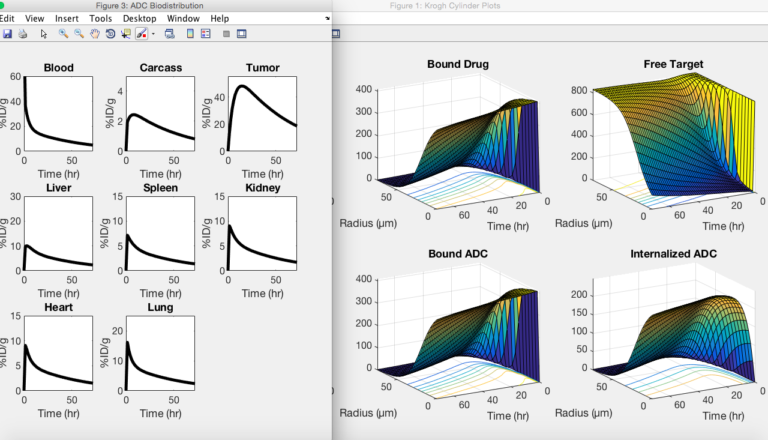Click the Link Plot icon
Screen dimensions: 768x440
click(x=169, y=34)
